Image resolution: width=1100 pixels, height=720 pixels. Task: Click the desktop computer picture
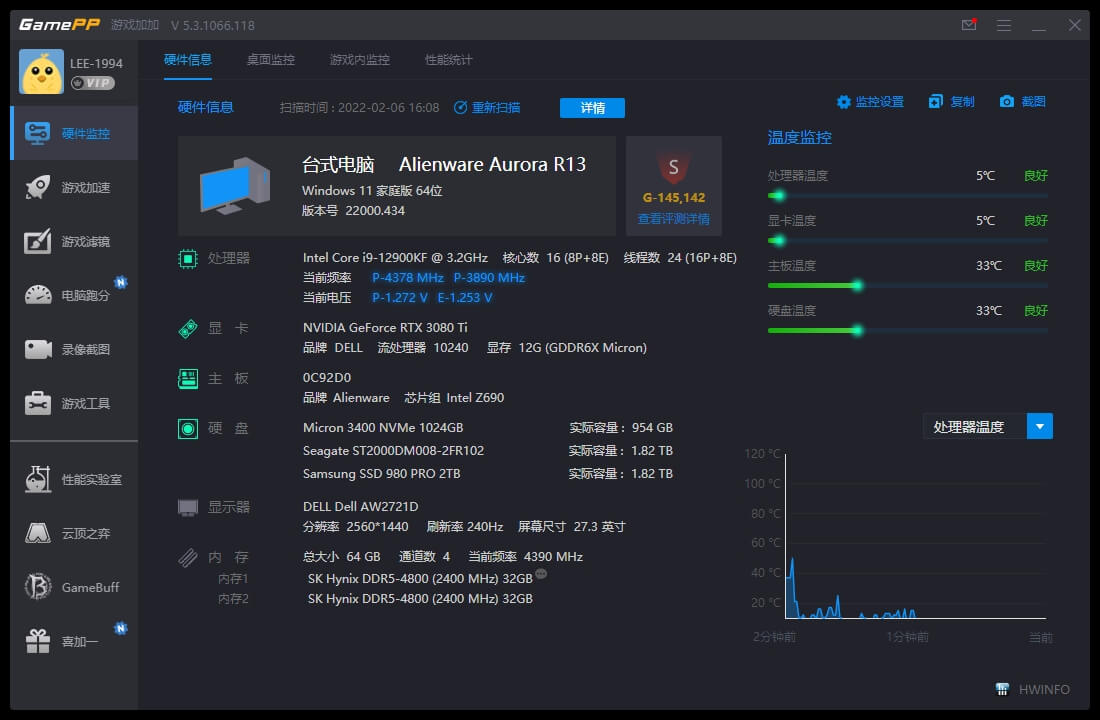[235, 186]
